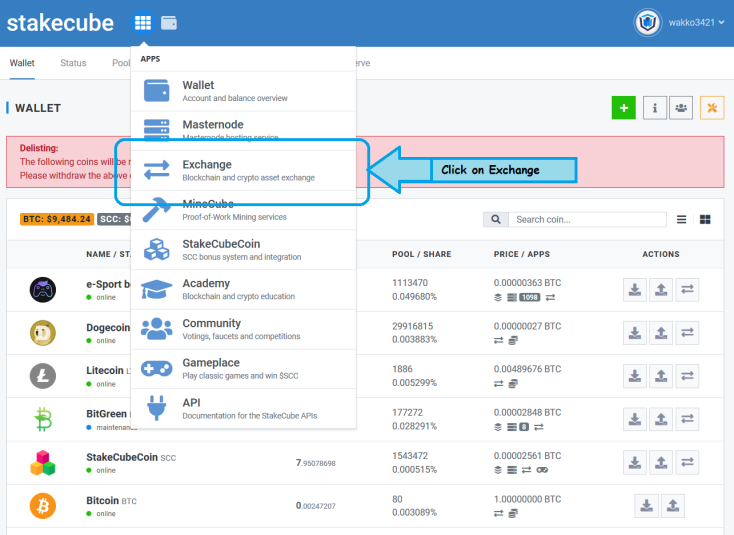Click withdraw icon for Litecoin row

coord(661,376)
